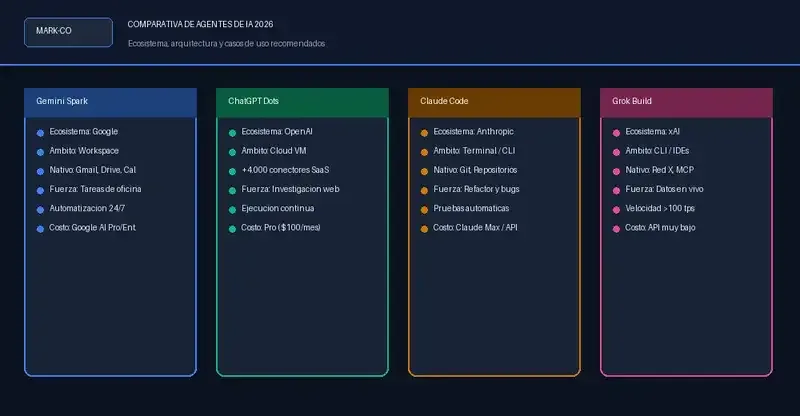The width and height of the screenshot is (800, 416).
Task: Click the text 'Ecosistema: xAI'
Action: [653, 132]
